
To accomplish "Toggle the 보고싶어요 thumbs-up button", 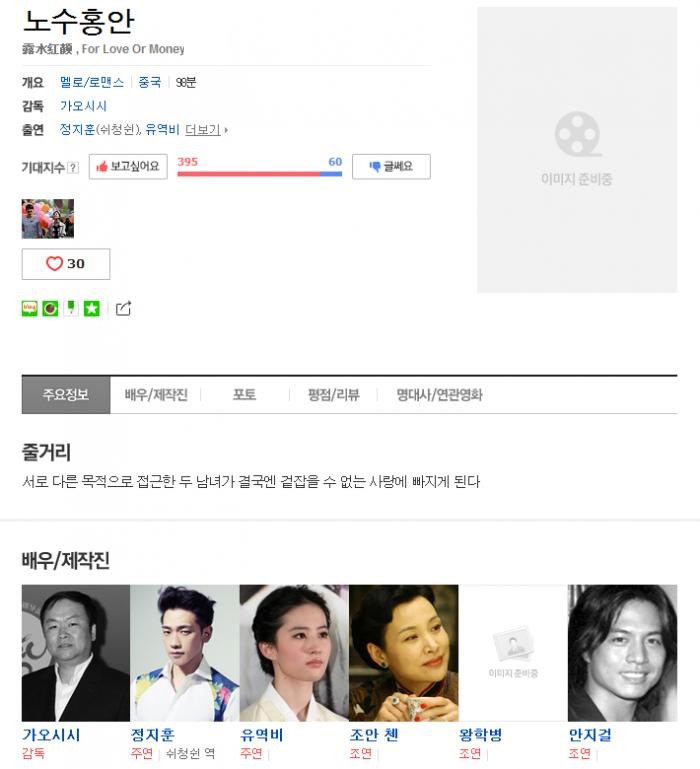I will (x=128, y=166).
